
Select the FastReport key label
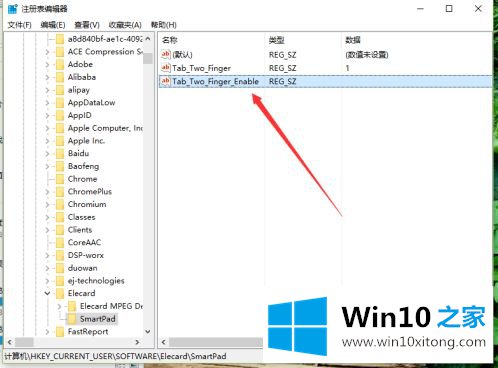coord(88,332)
